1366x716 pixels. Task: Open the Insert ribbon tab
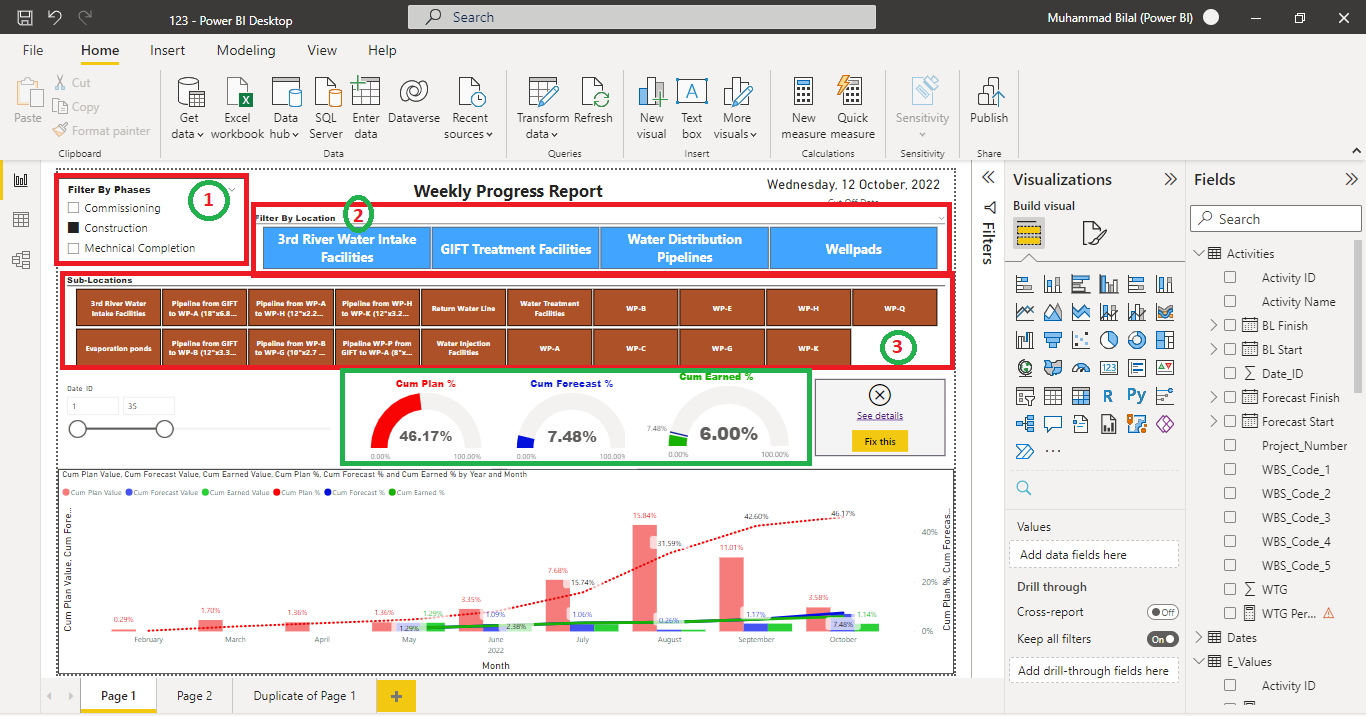[168, 50]
